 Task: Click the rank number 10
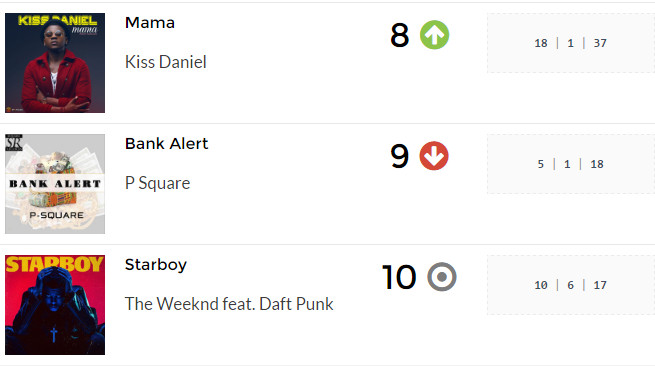[x=399, y=277]
